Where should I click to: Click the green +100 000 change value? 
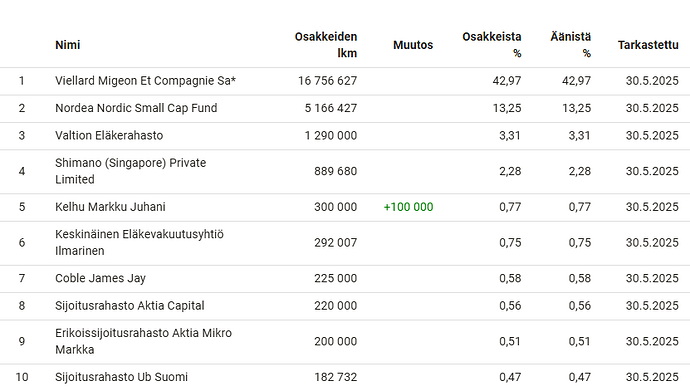[408, 207]
